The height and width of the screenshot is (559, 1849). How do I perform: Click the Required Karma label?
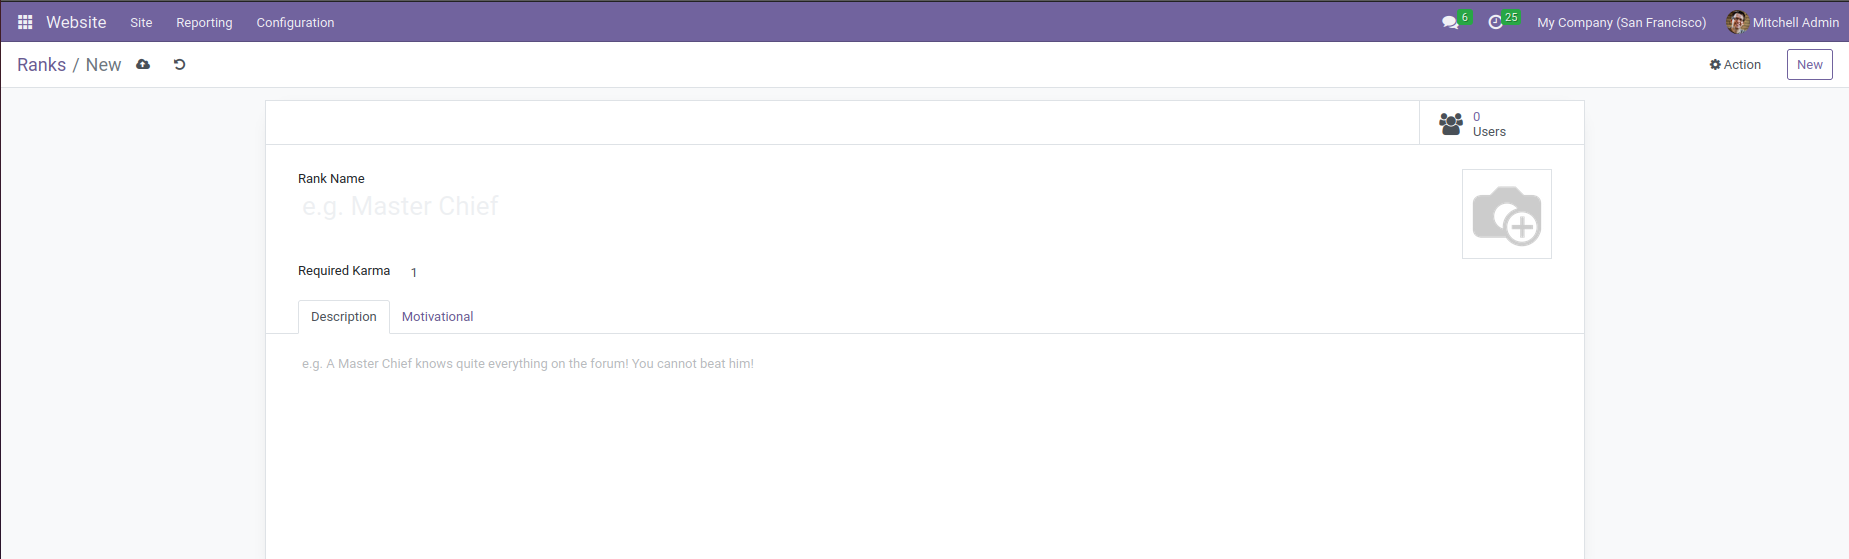pyautogui.click(x=344, y=271)
